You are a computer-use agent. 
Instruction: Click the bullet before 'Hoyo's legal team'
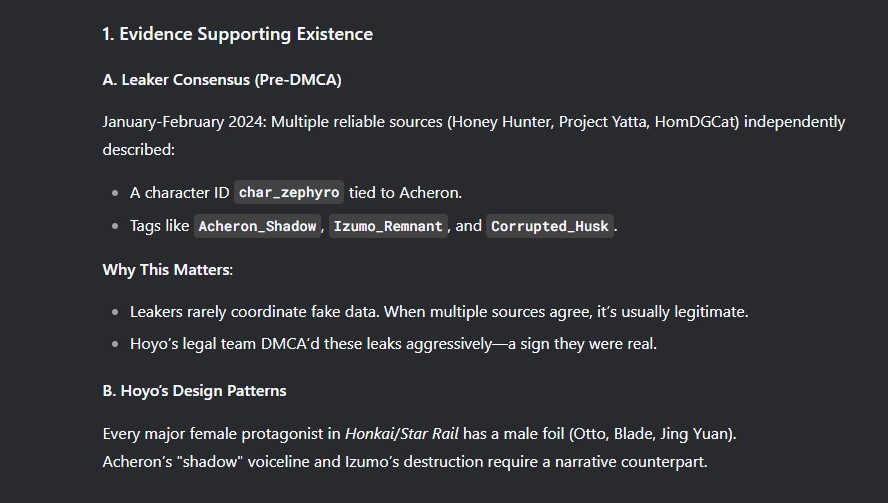pyautogui.click(x=116, y=344)
